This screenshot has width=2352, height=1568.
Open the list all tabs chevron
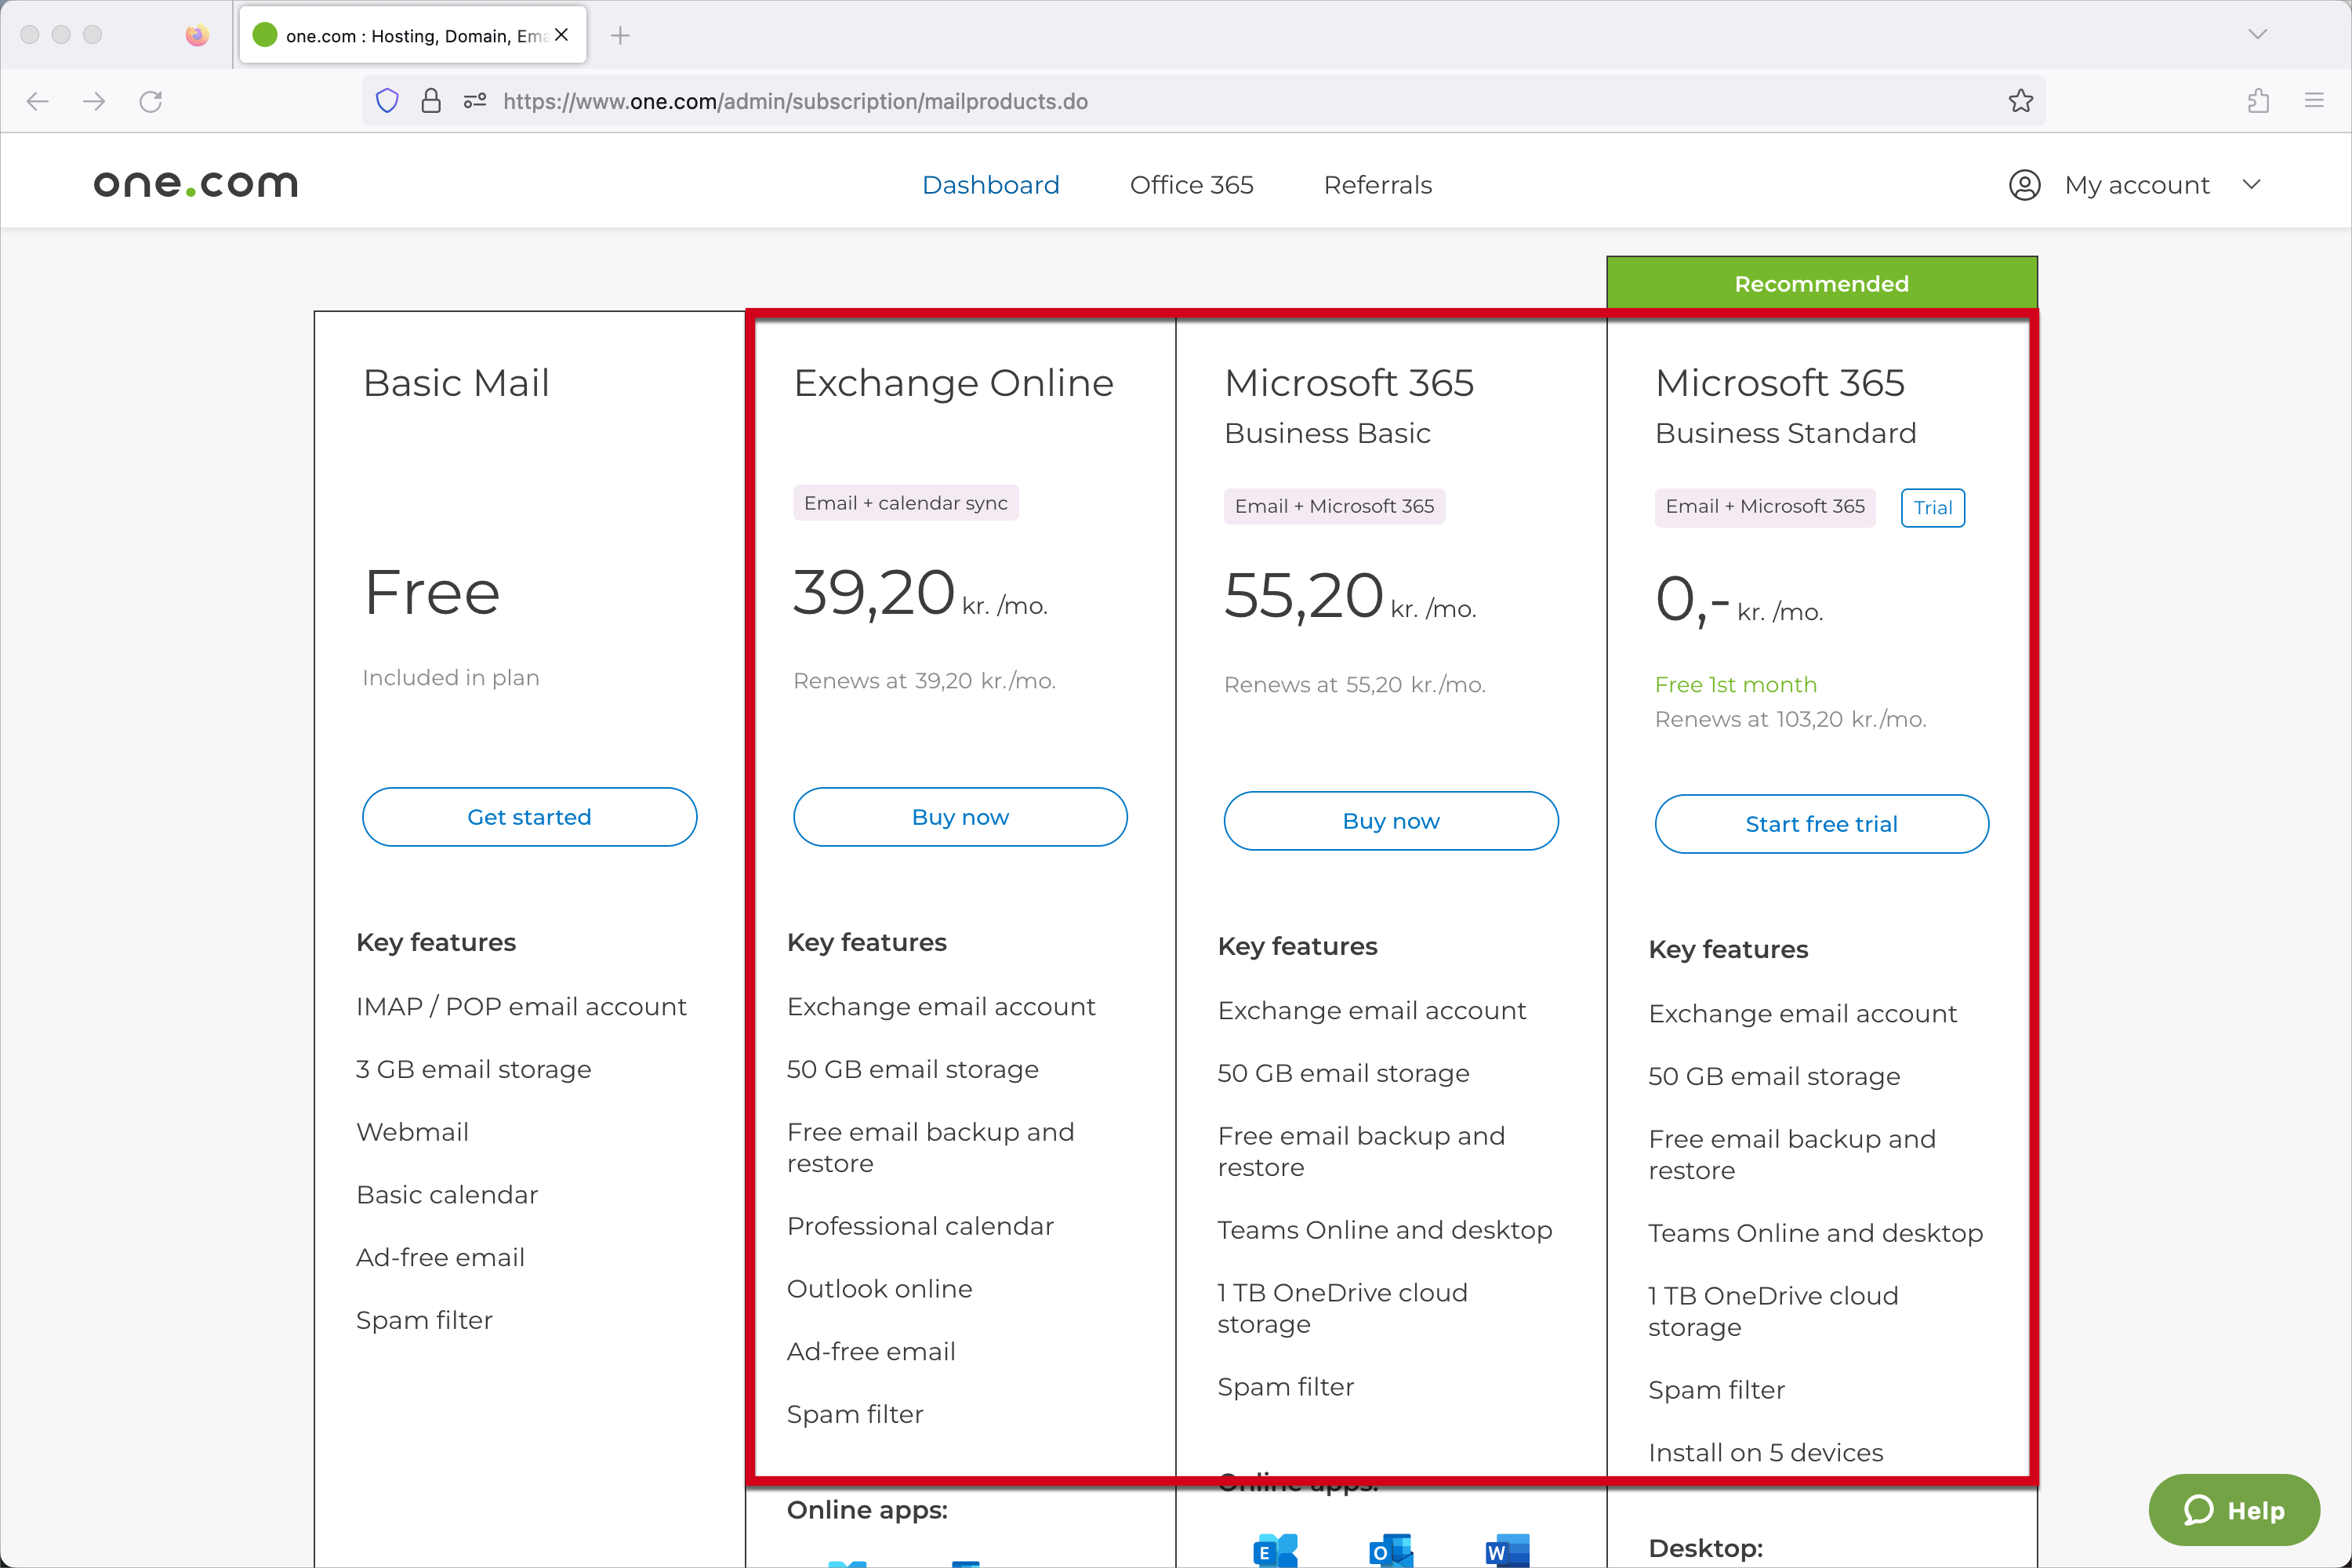[2257, 35]
